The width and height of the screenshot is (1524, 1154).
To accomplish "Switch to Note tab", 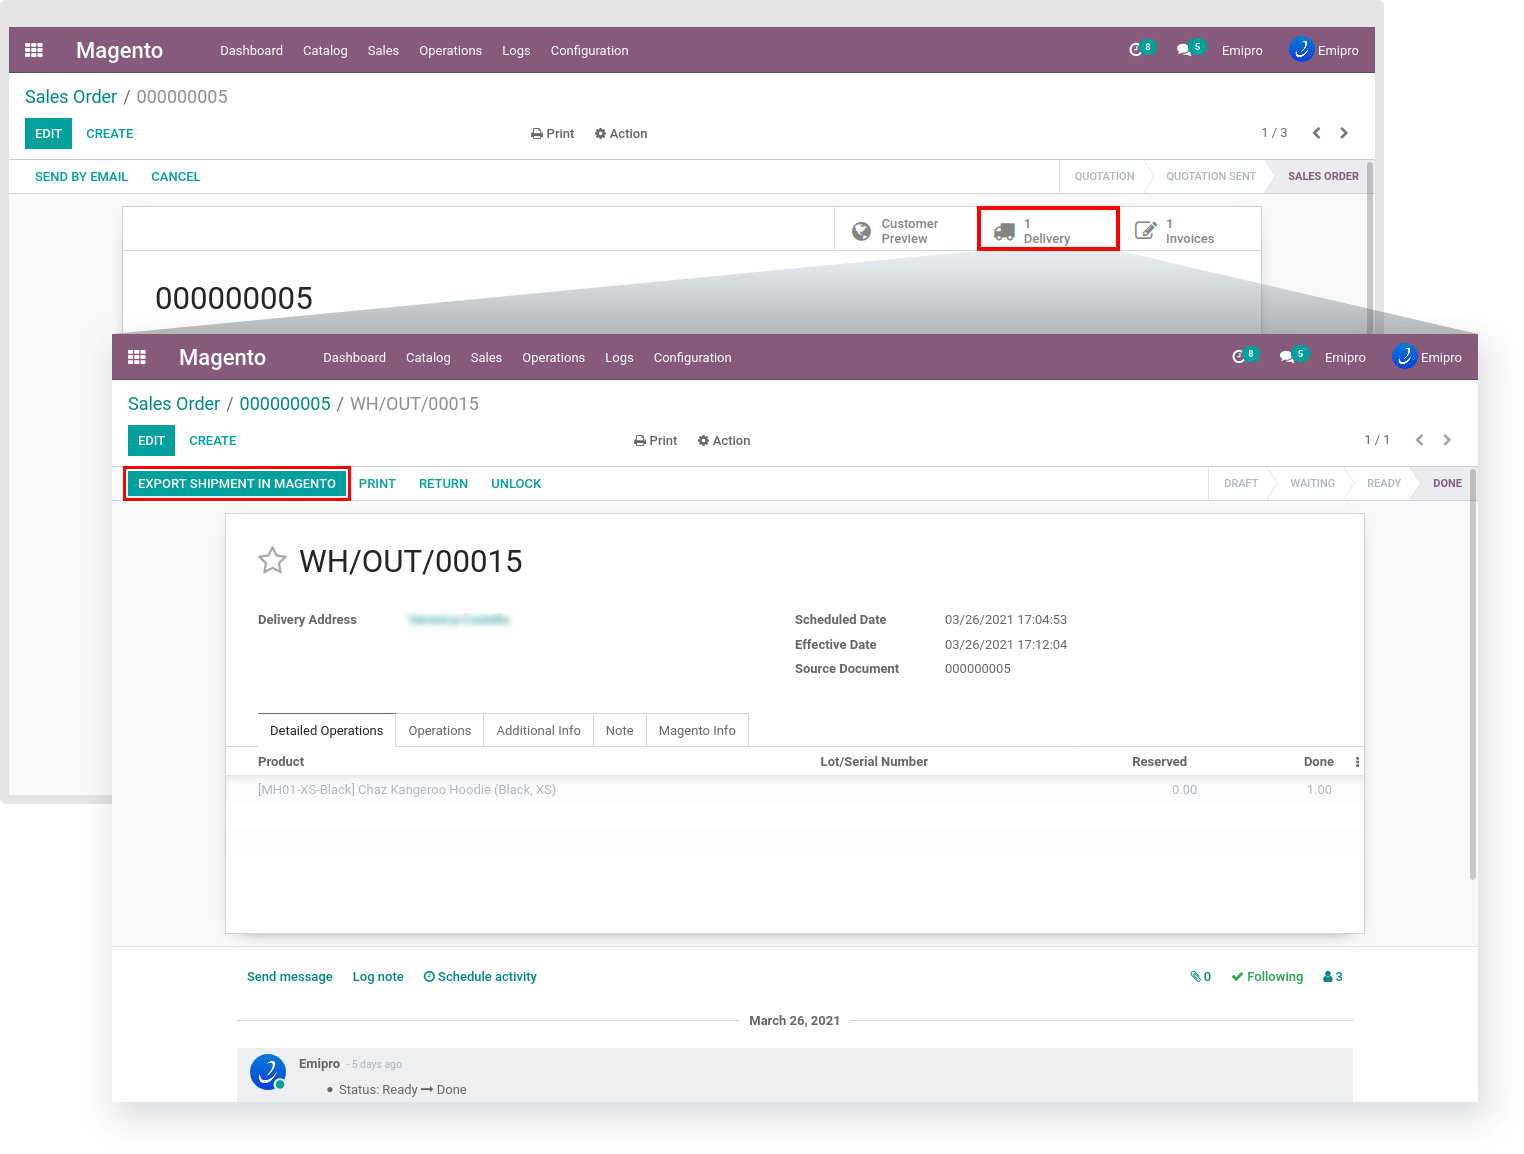I will (x=619, y=731).
